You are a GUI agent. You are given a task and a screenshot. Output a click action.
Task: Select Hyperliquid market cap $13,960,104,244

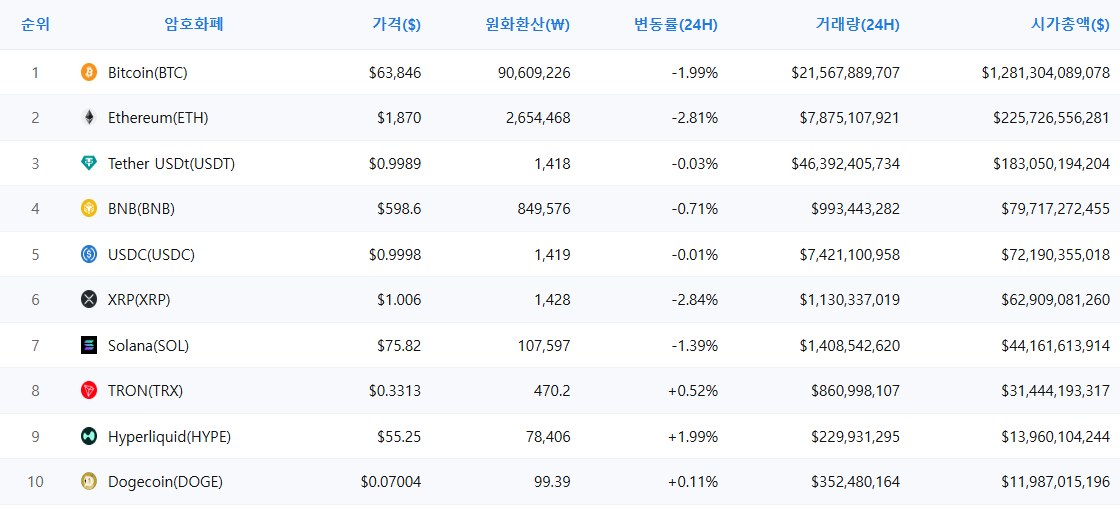(1056, 436)
